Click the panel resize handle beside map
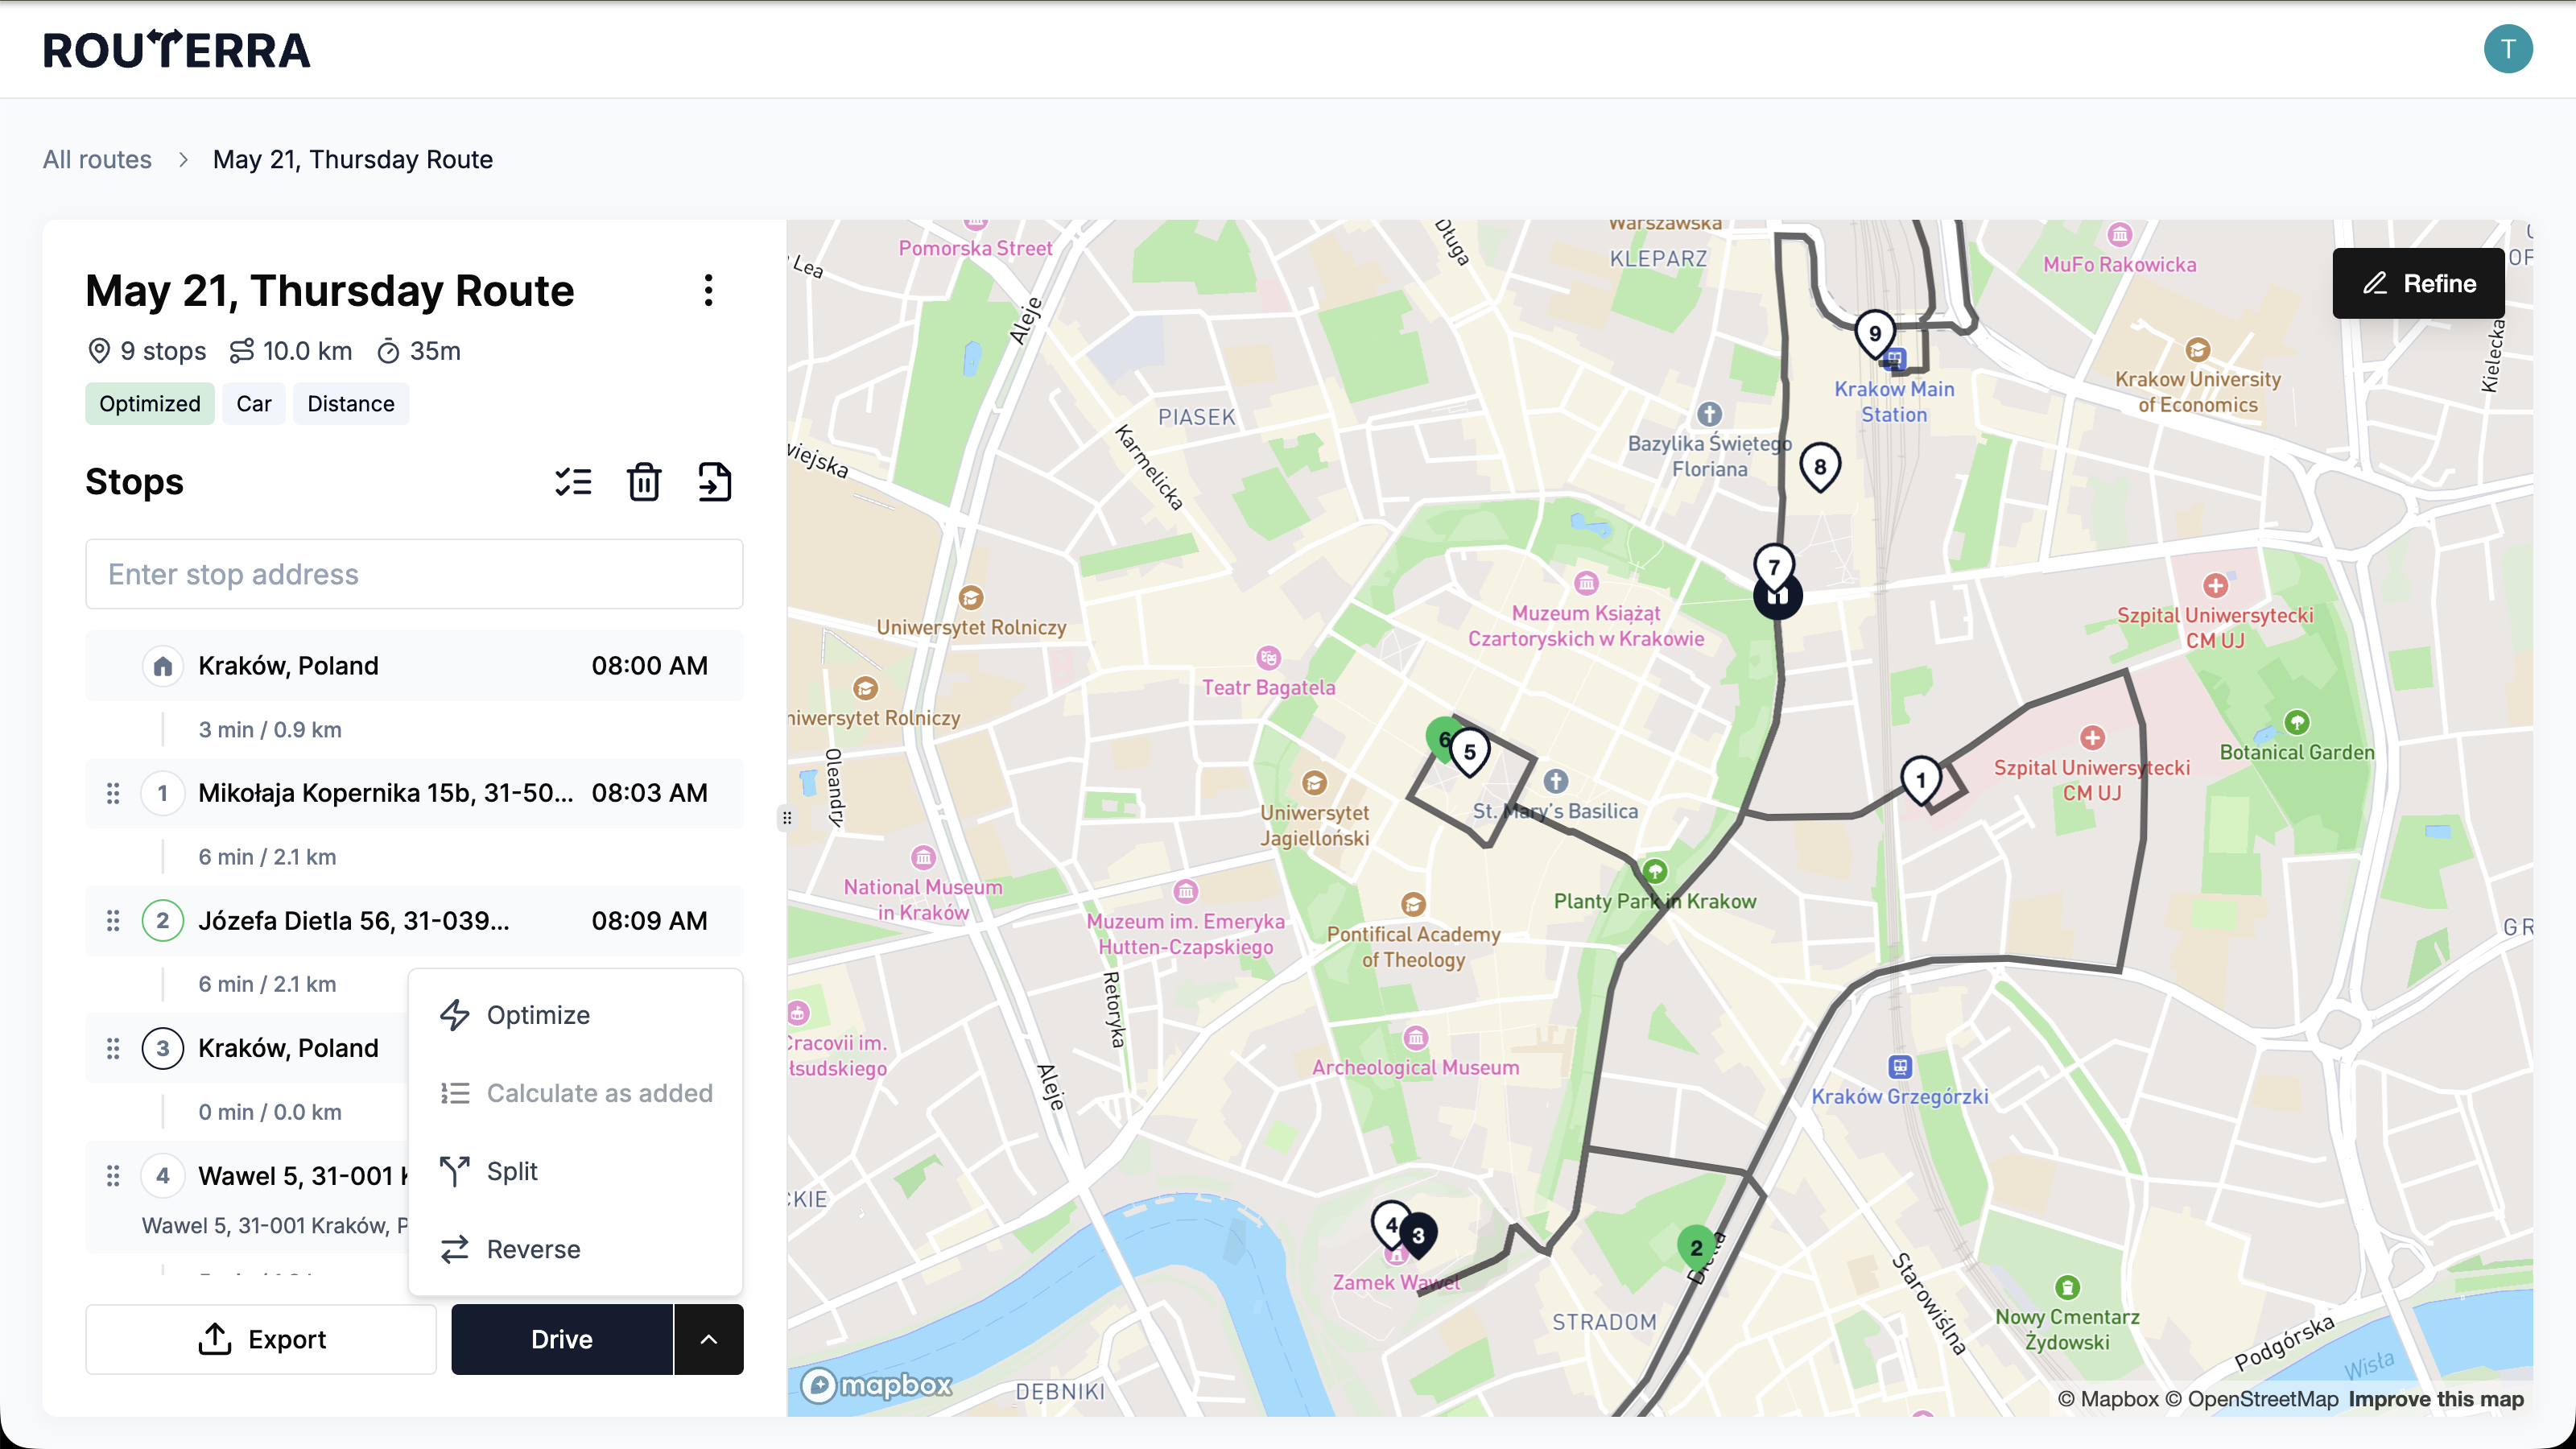The height and width of the screenshot is (1449, 2576). point(787,818)
